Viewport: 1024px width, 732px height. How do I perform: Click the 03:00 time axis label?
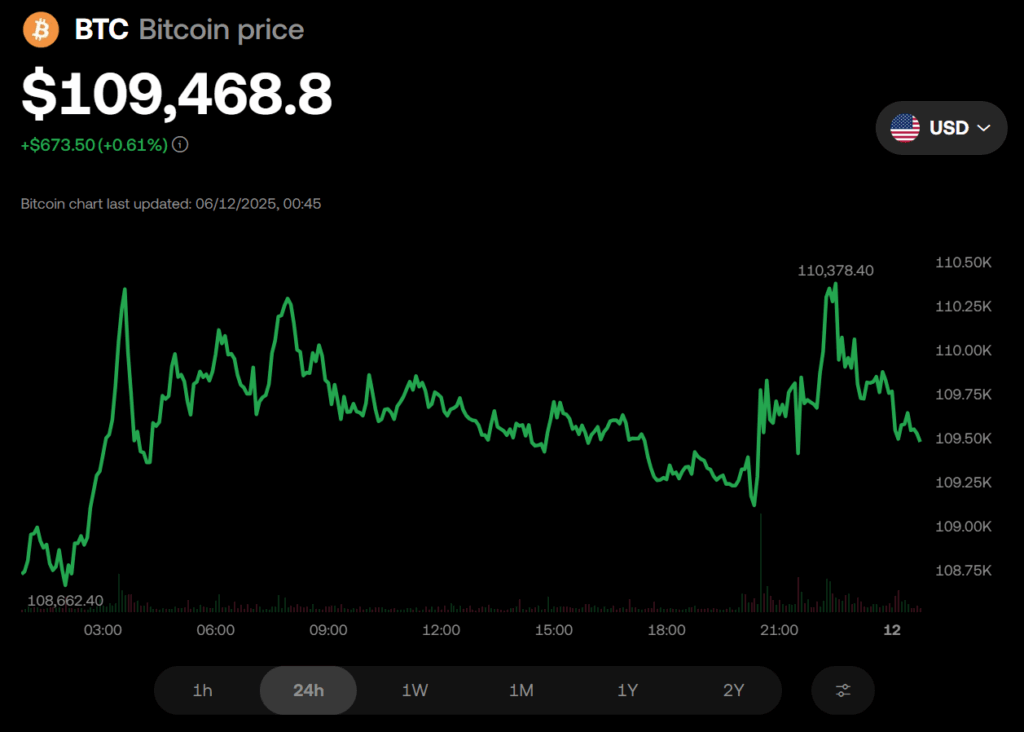pos(103,630)
